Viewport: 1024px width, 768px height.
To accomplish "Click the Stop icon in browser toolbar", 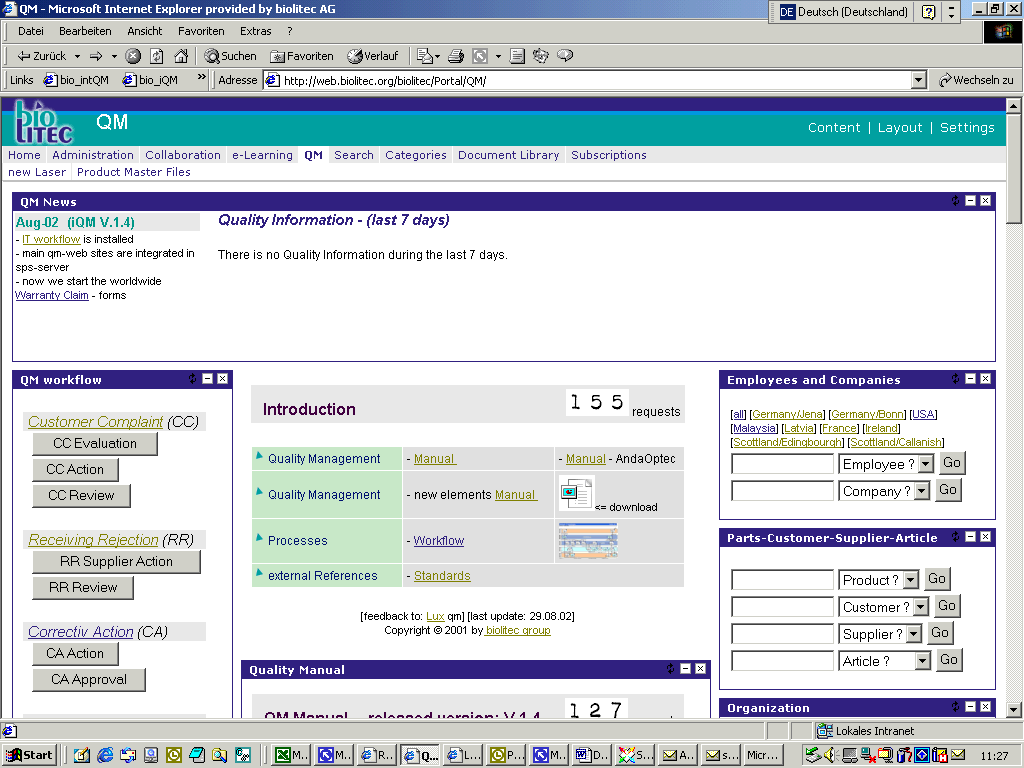I will (133, 56).
